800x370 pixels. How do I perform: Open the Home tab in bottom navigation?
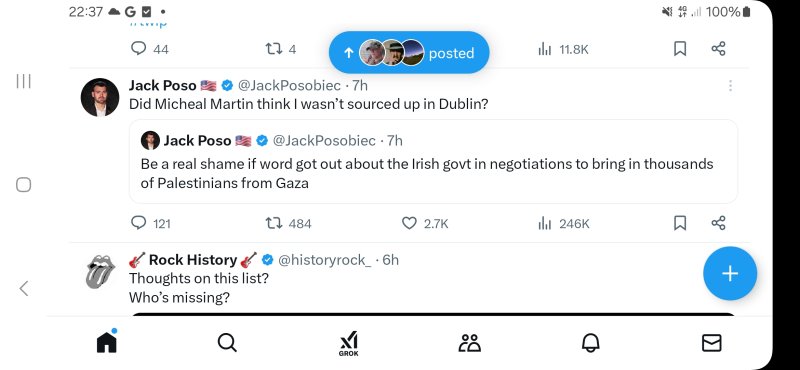107,342
